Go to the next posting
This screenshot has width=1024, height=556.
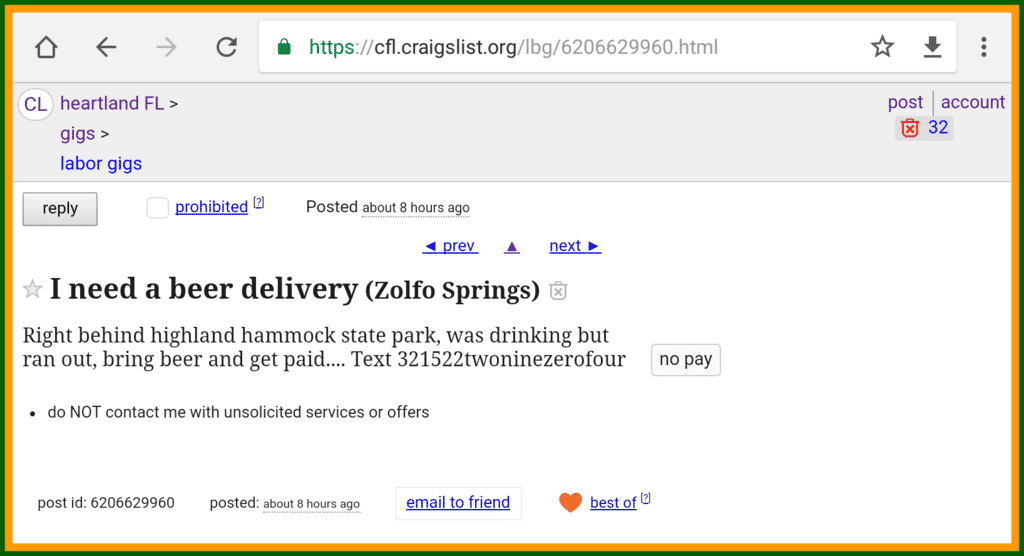coord(575,246)
